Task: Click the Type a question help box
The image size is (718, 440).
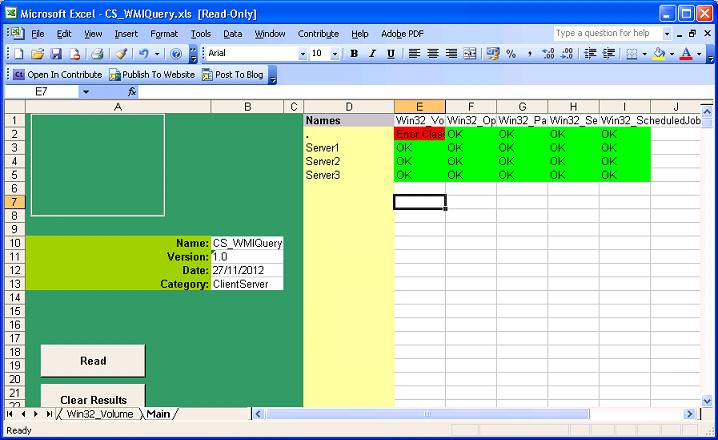Action: 607,33
